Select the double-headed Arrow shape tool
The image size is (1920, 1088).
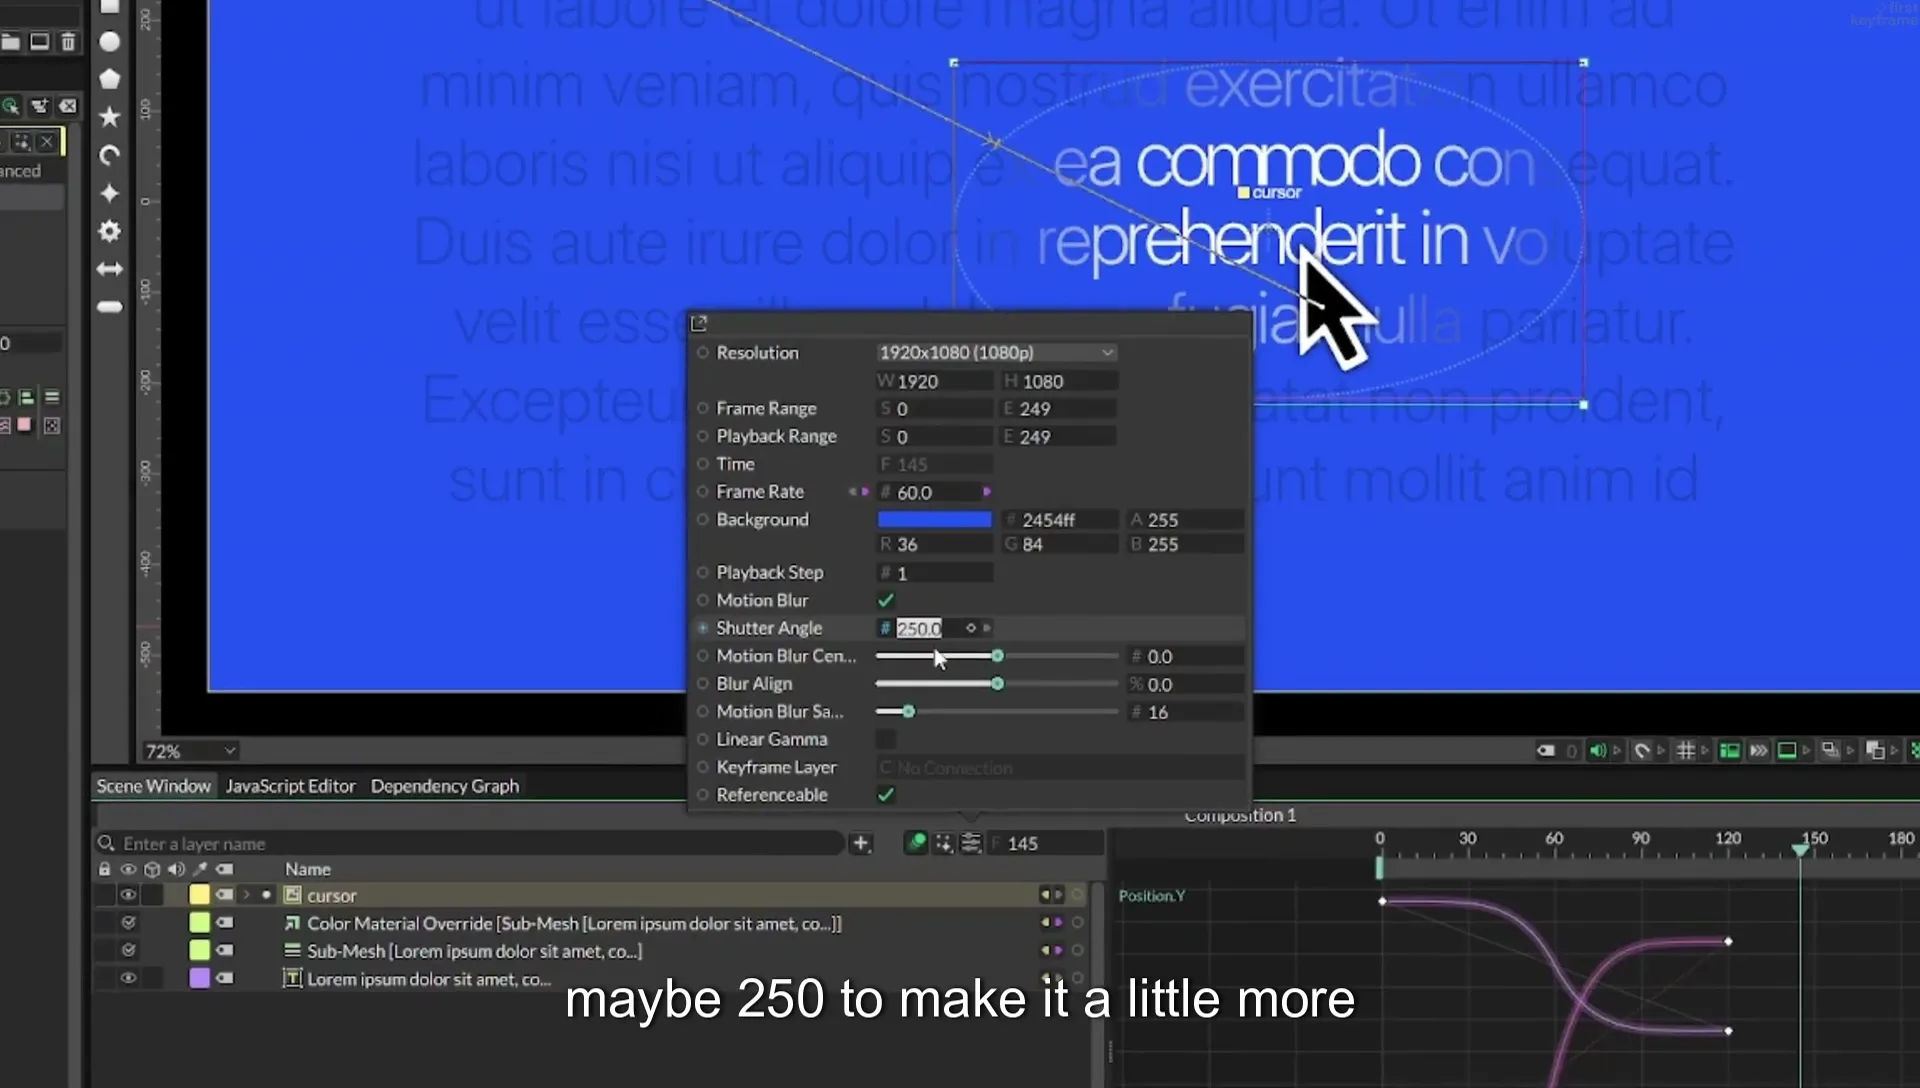pyautogui.click(x=110, y=269)
